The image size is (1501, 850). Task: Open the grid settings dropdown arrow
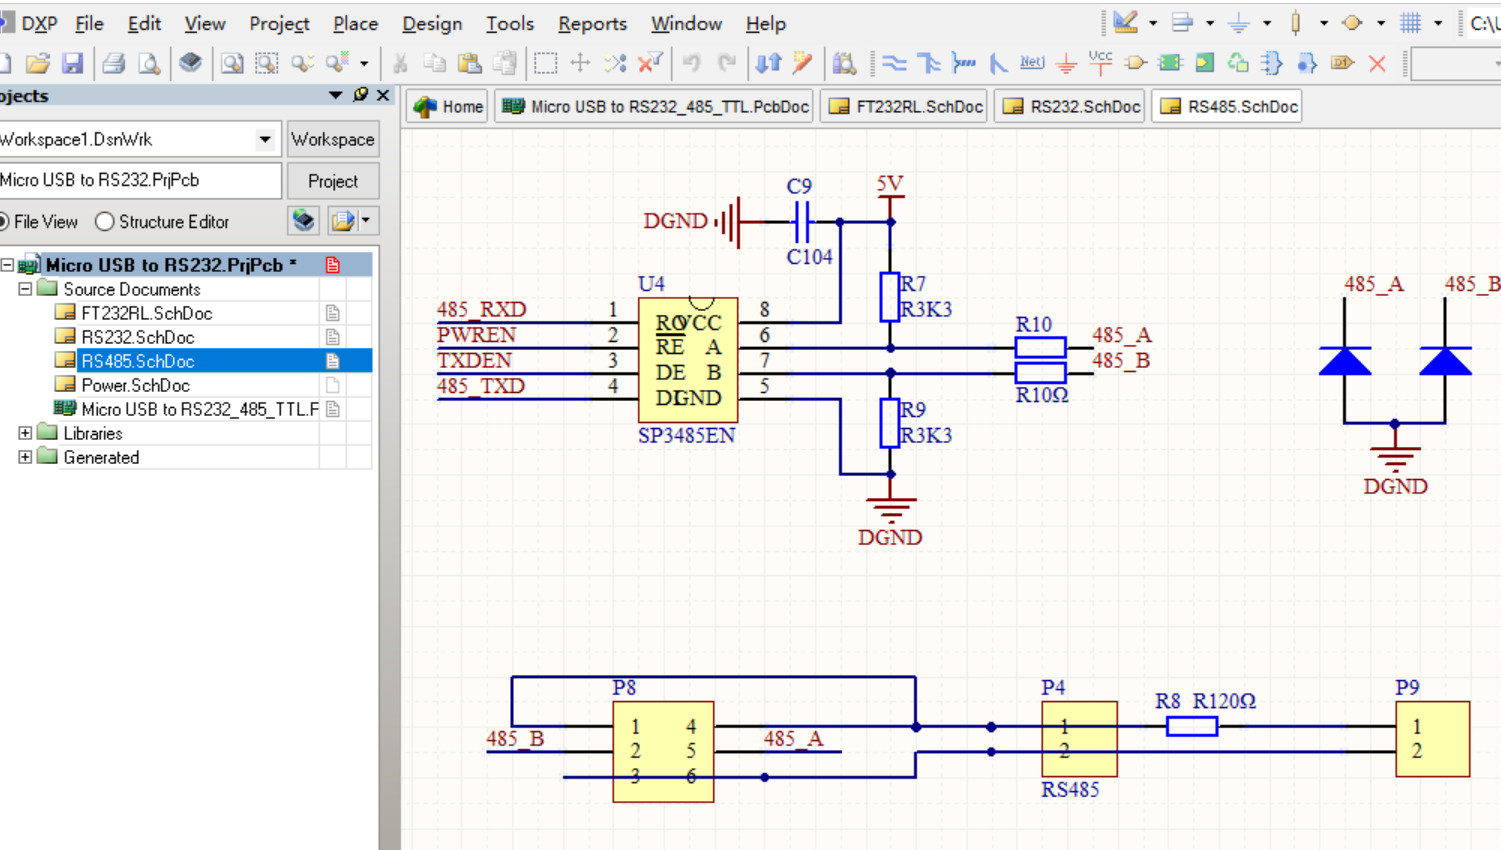tap(1437, 22)
